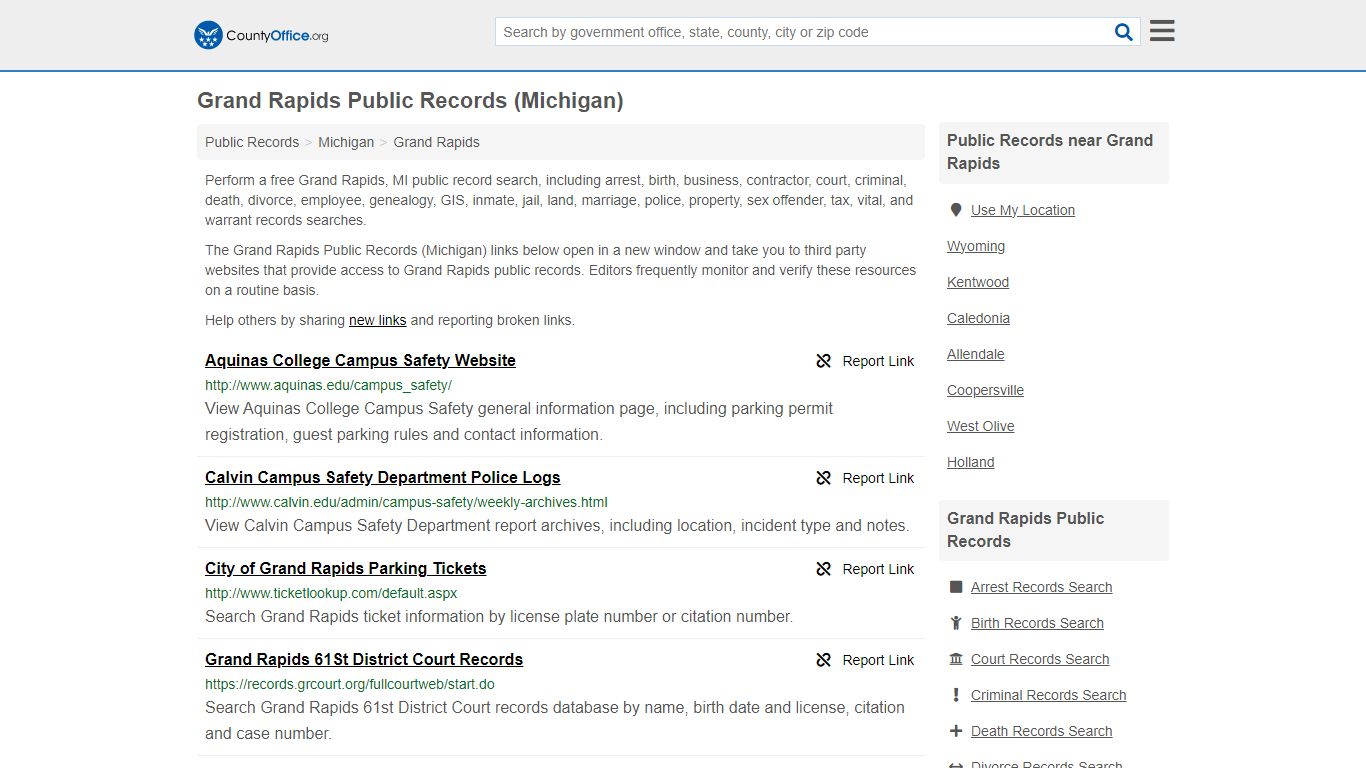
Task: Click the broken-link icon for Parking Tickets row
Action: point(823,569)
